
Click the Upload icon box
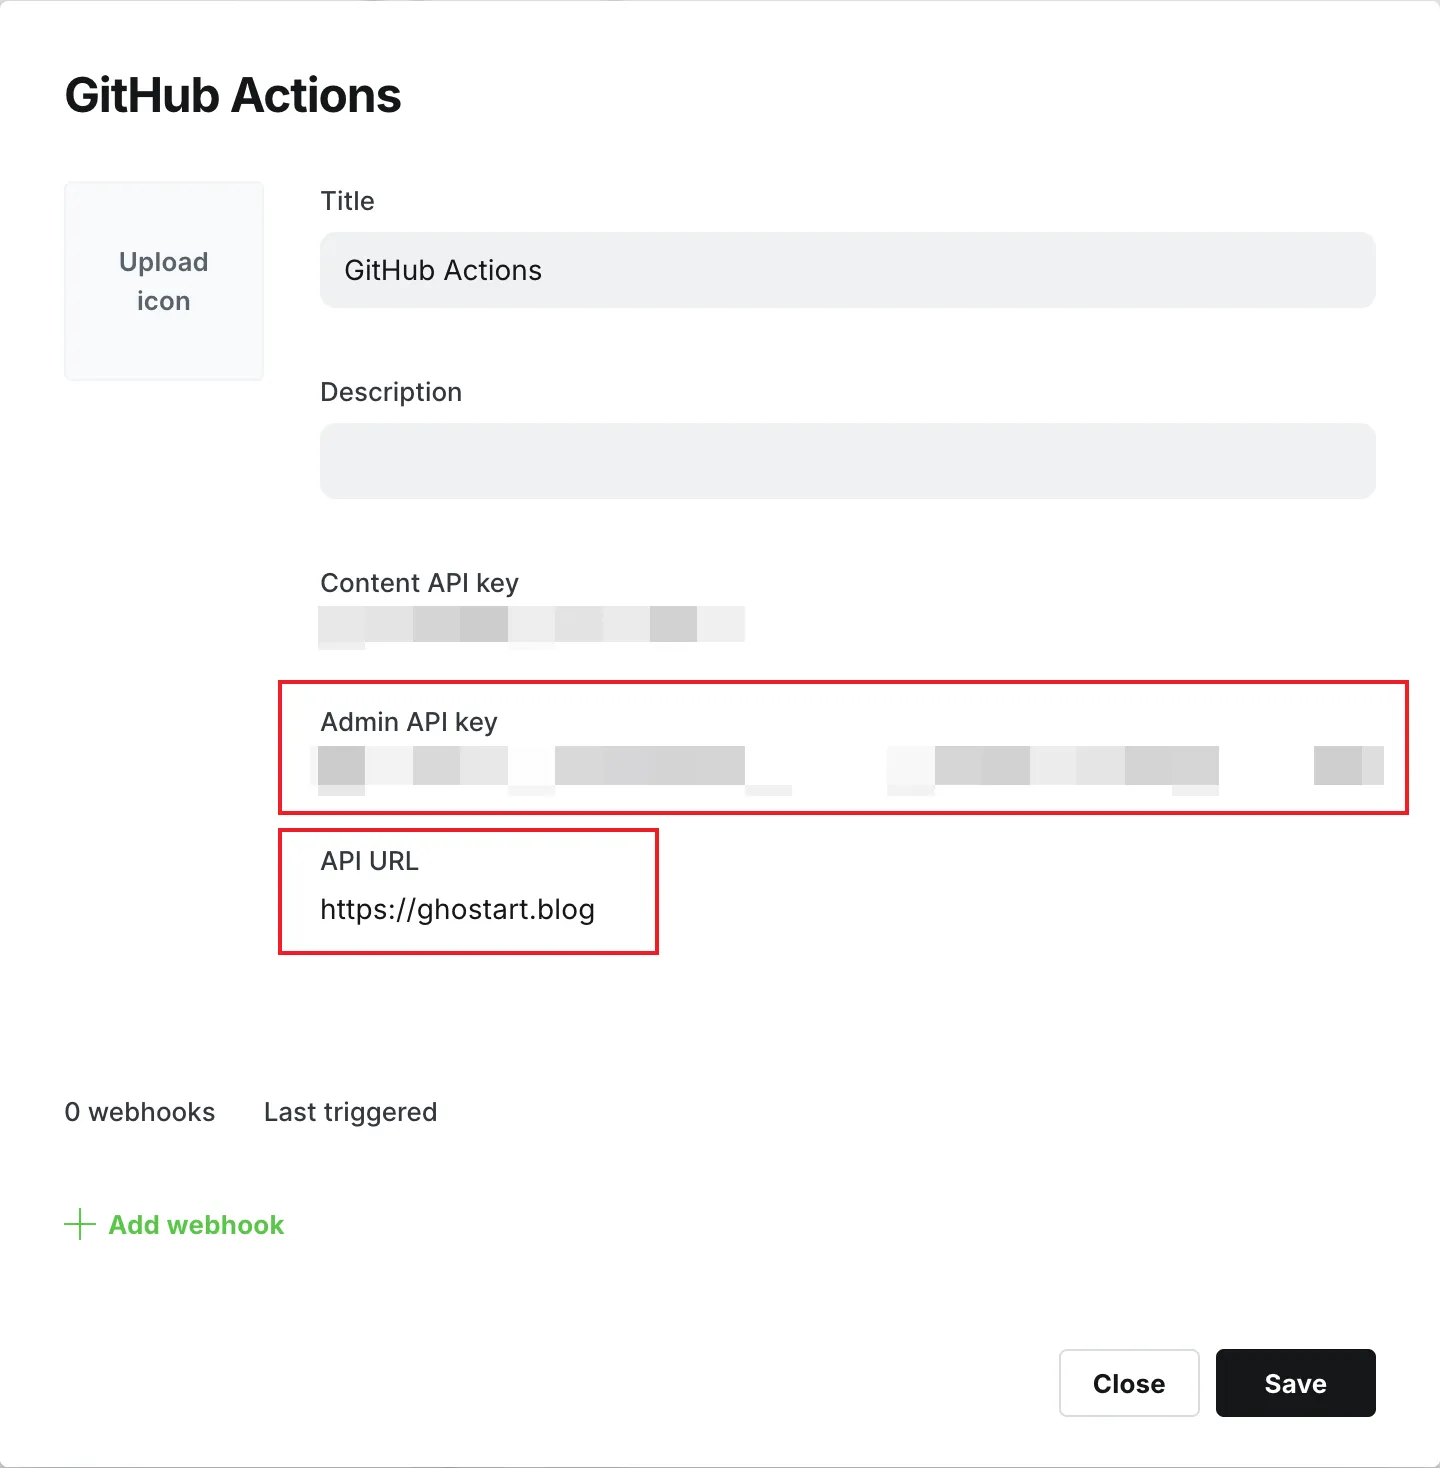point(163,281)
